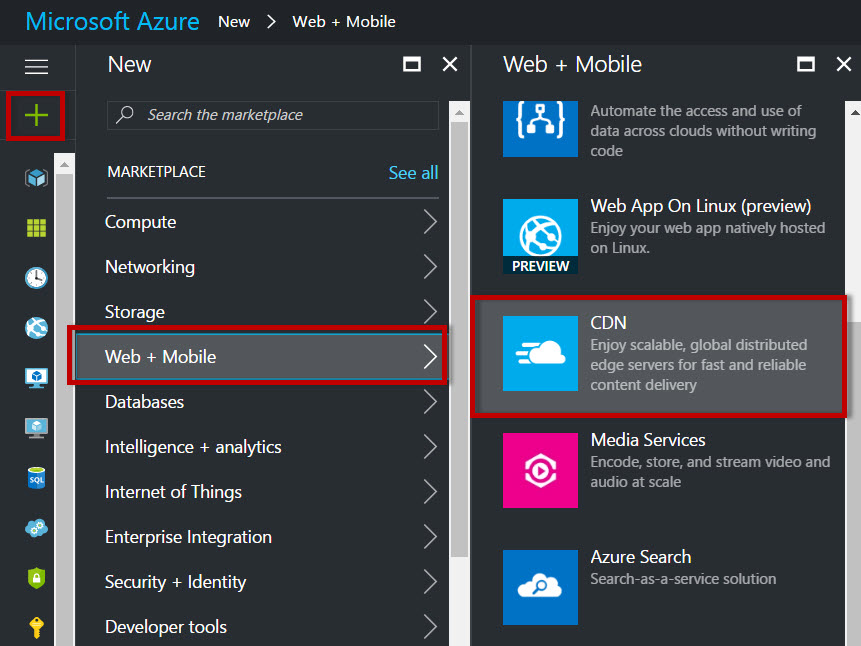Image resolution: width=861 pixels, height=646 pixels.
Task: Click the New blade scroll up arrow
Action: 459,113
